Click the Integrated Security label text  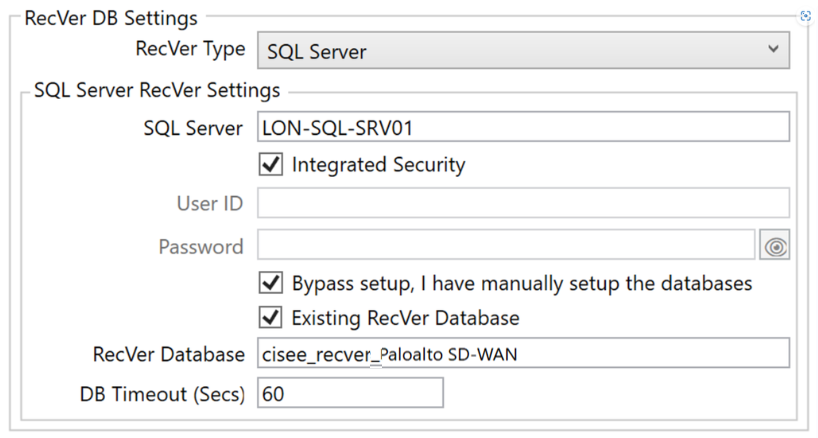click(x=378, y=165)
